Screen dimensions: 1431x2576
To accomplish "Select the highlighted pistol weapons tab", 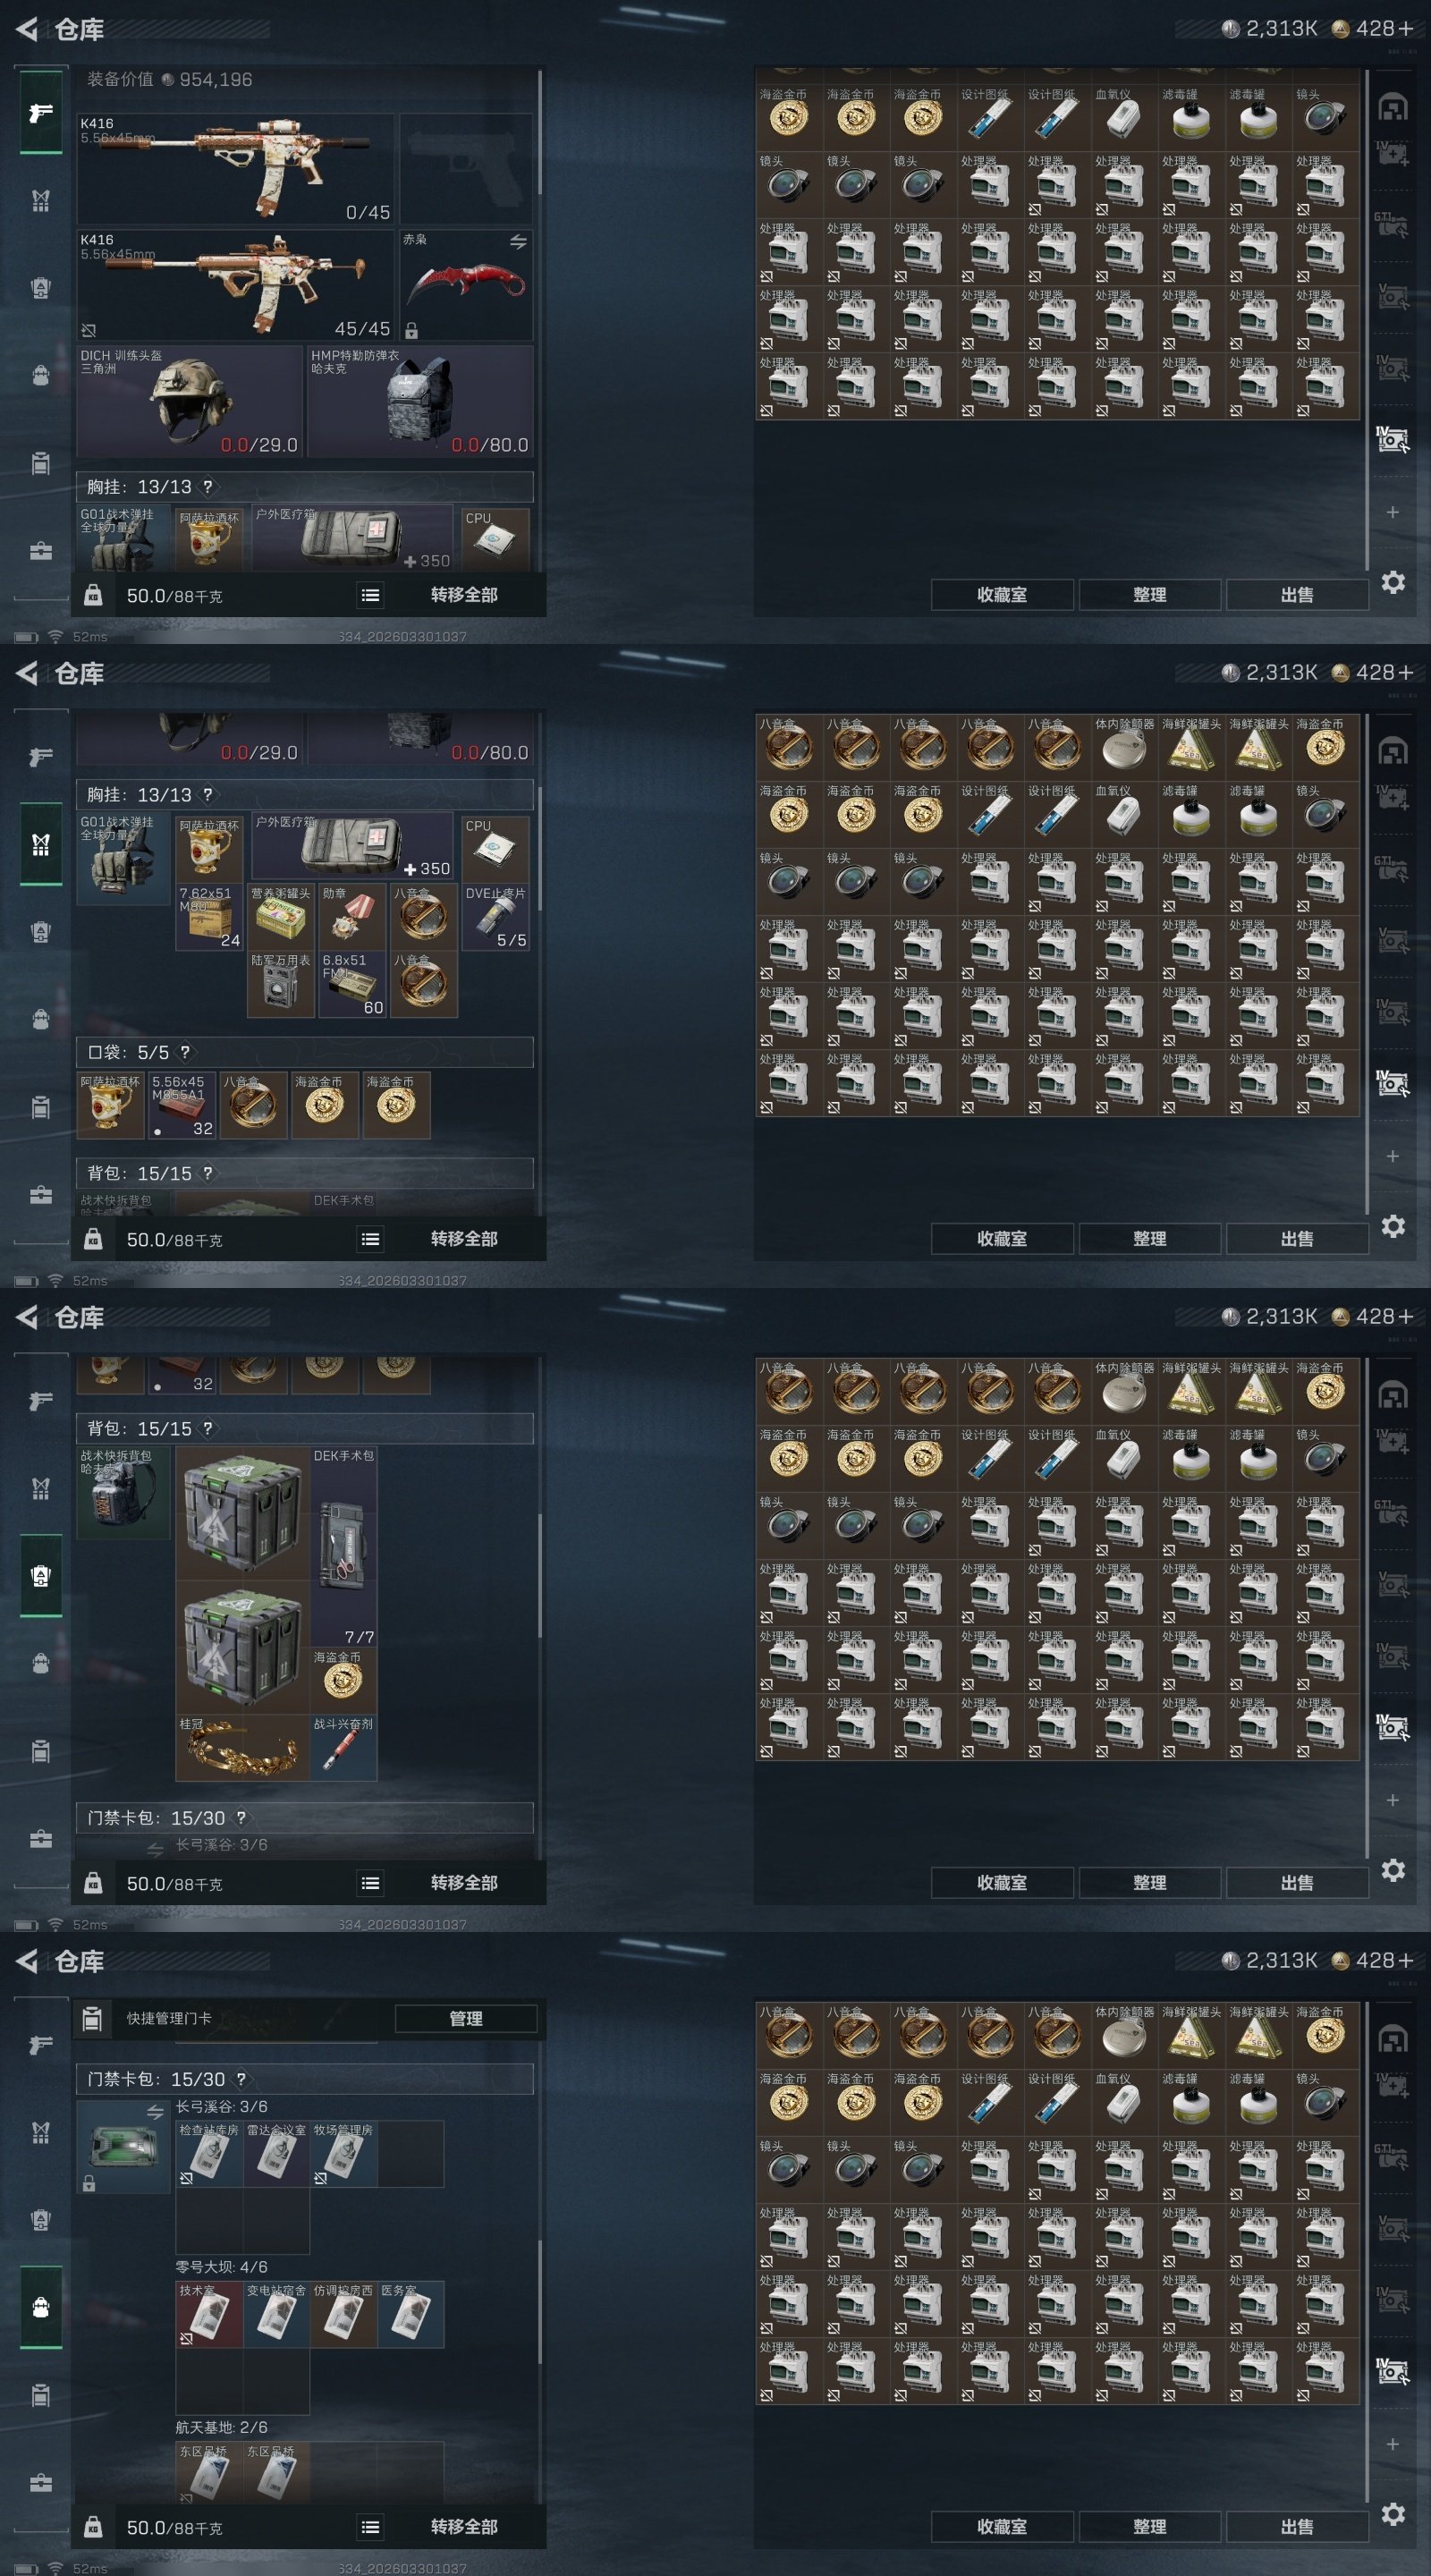I will (x=41, y=112).
